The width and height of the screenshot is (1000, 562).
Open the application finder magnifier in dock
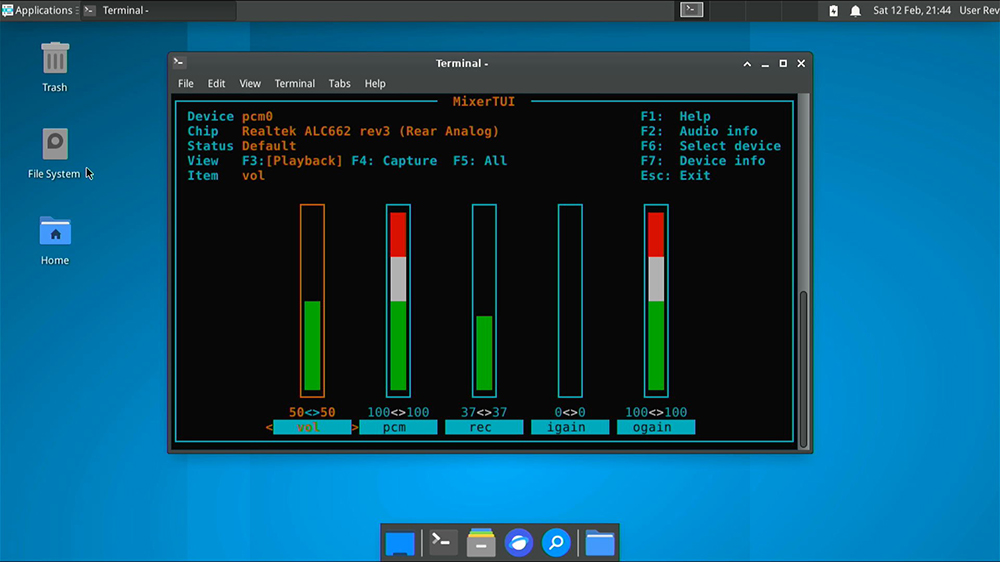click(556, 543)
